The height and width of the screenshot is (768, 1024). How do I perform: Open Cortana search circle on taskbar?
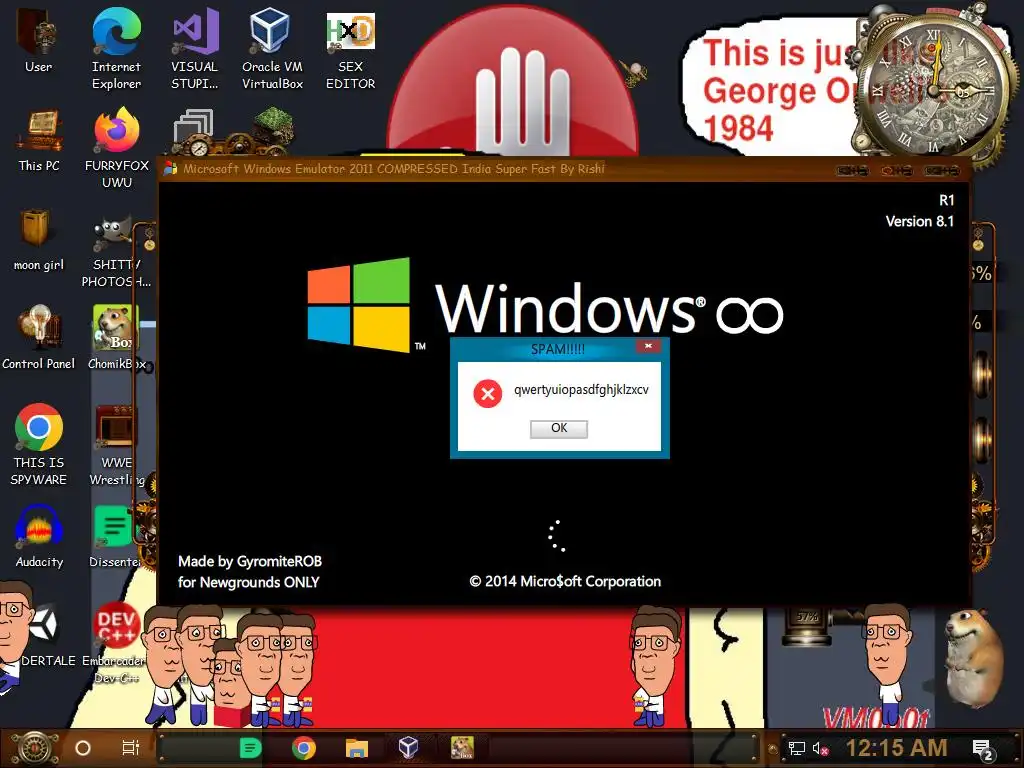click(82, 748)
